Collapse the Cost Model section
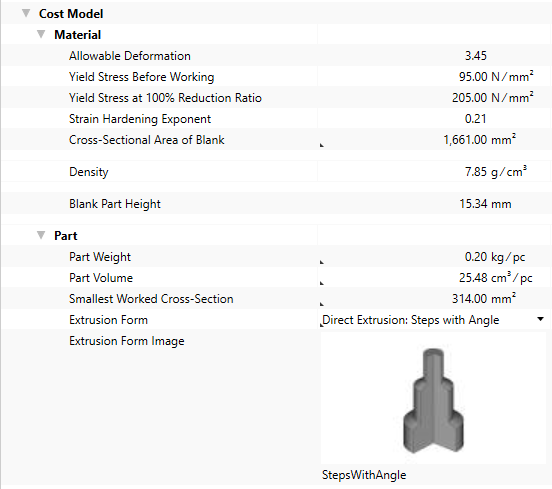552x489 pixels. [26, 13]
